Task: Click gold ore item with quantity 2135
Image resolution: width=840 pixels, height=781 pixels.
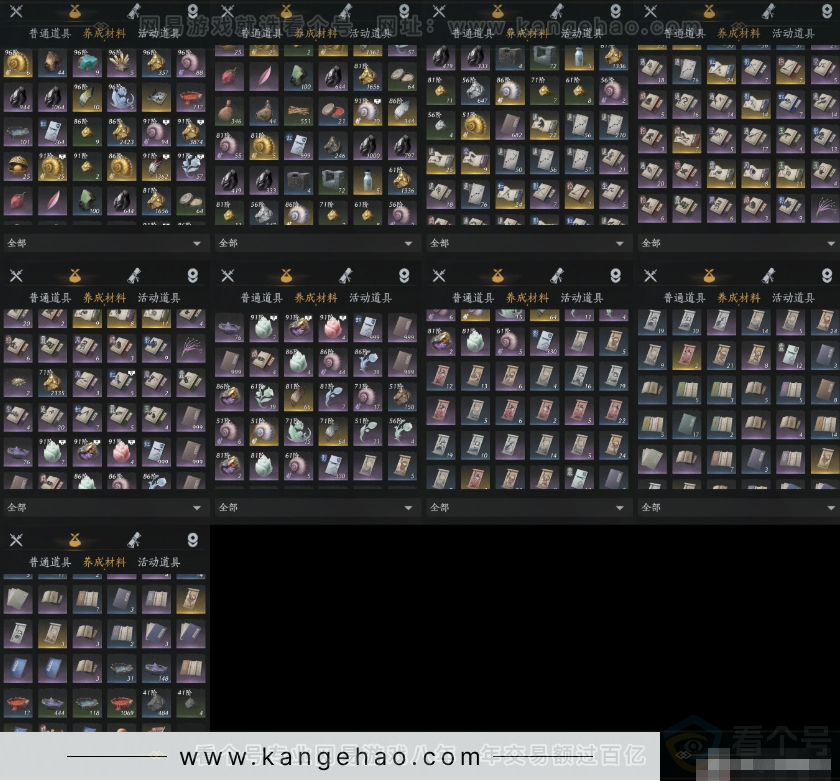Action: [50, 385]
